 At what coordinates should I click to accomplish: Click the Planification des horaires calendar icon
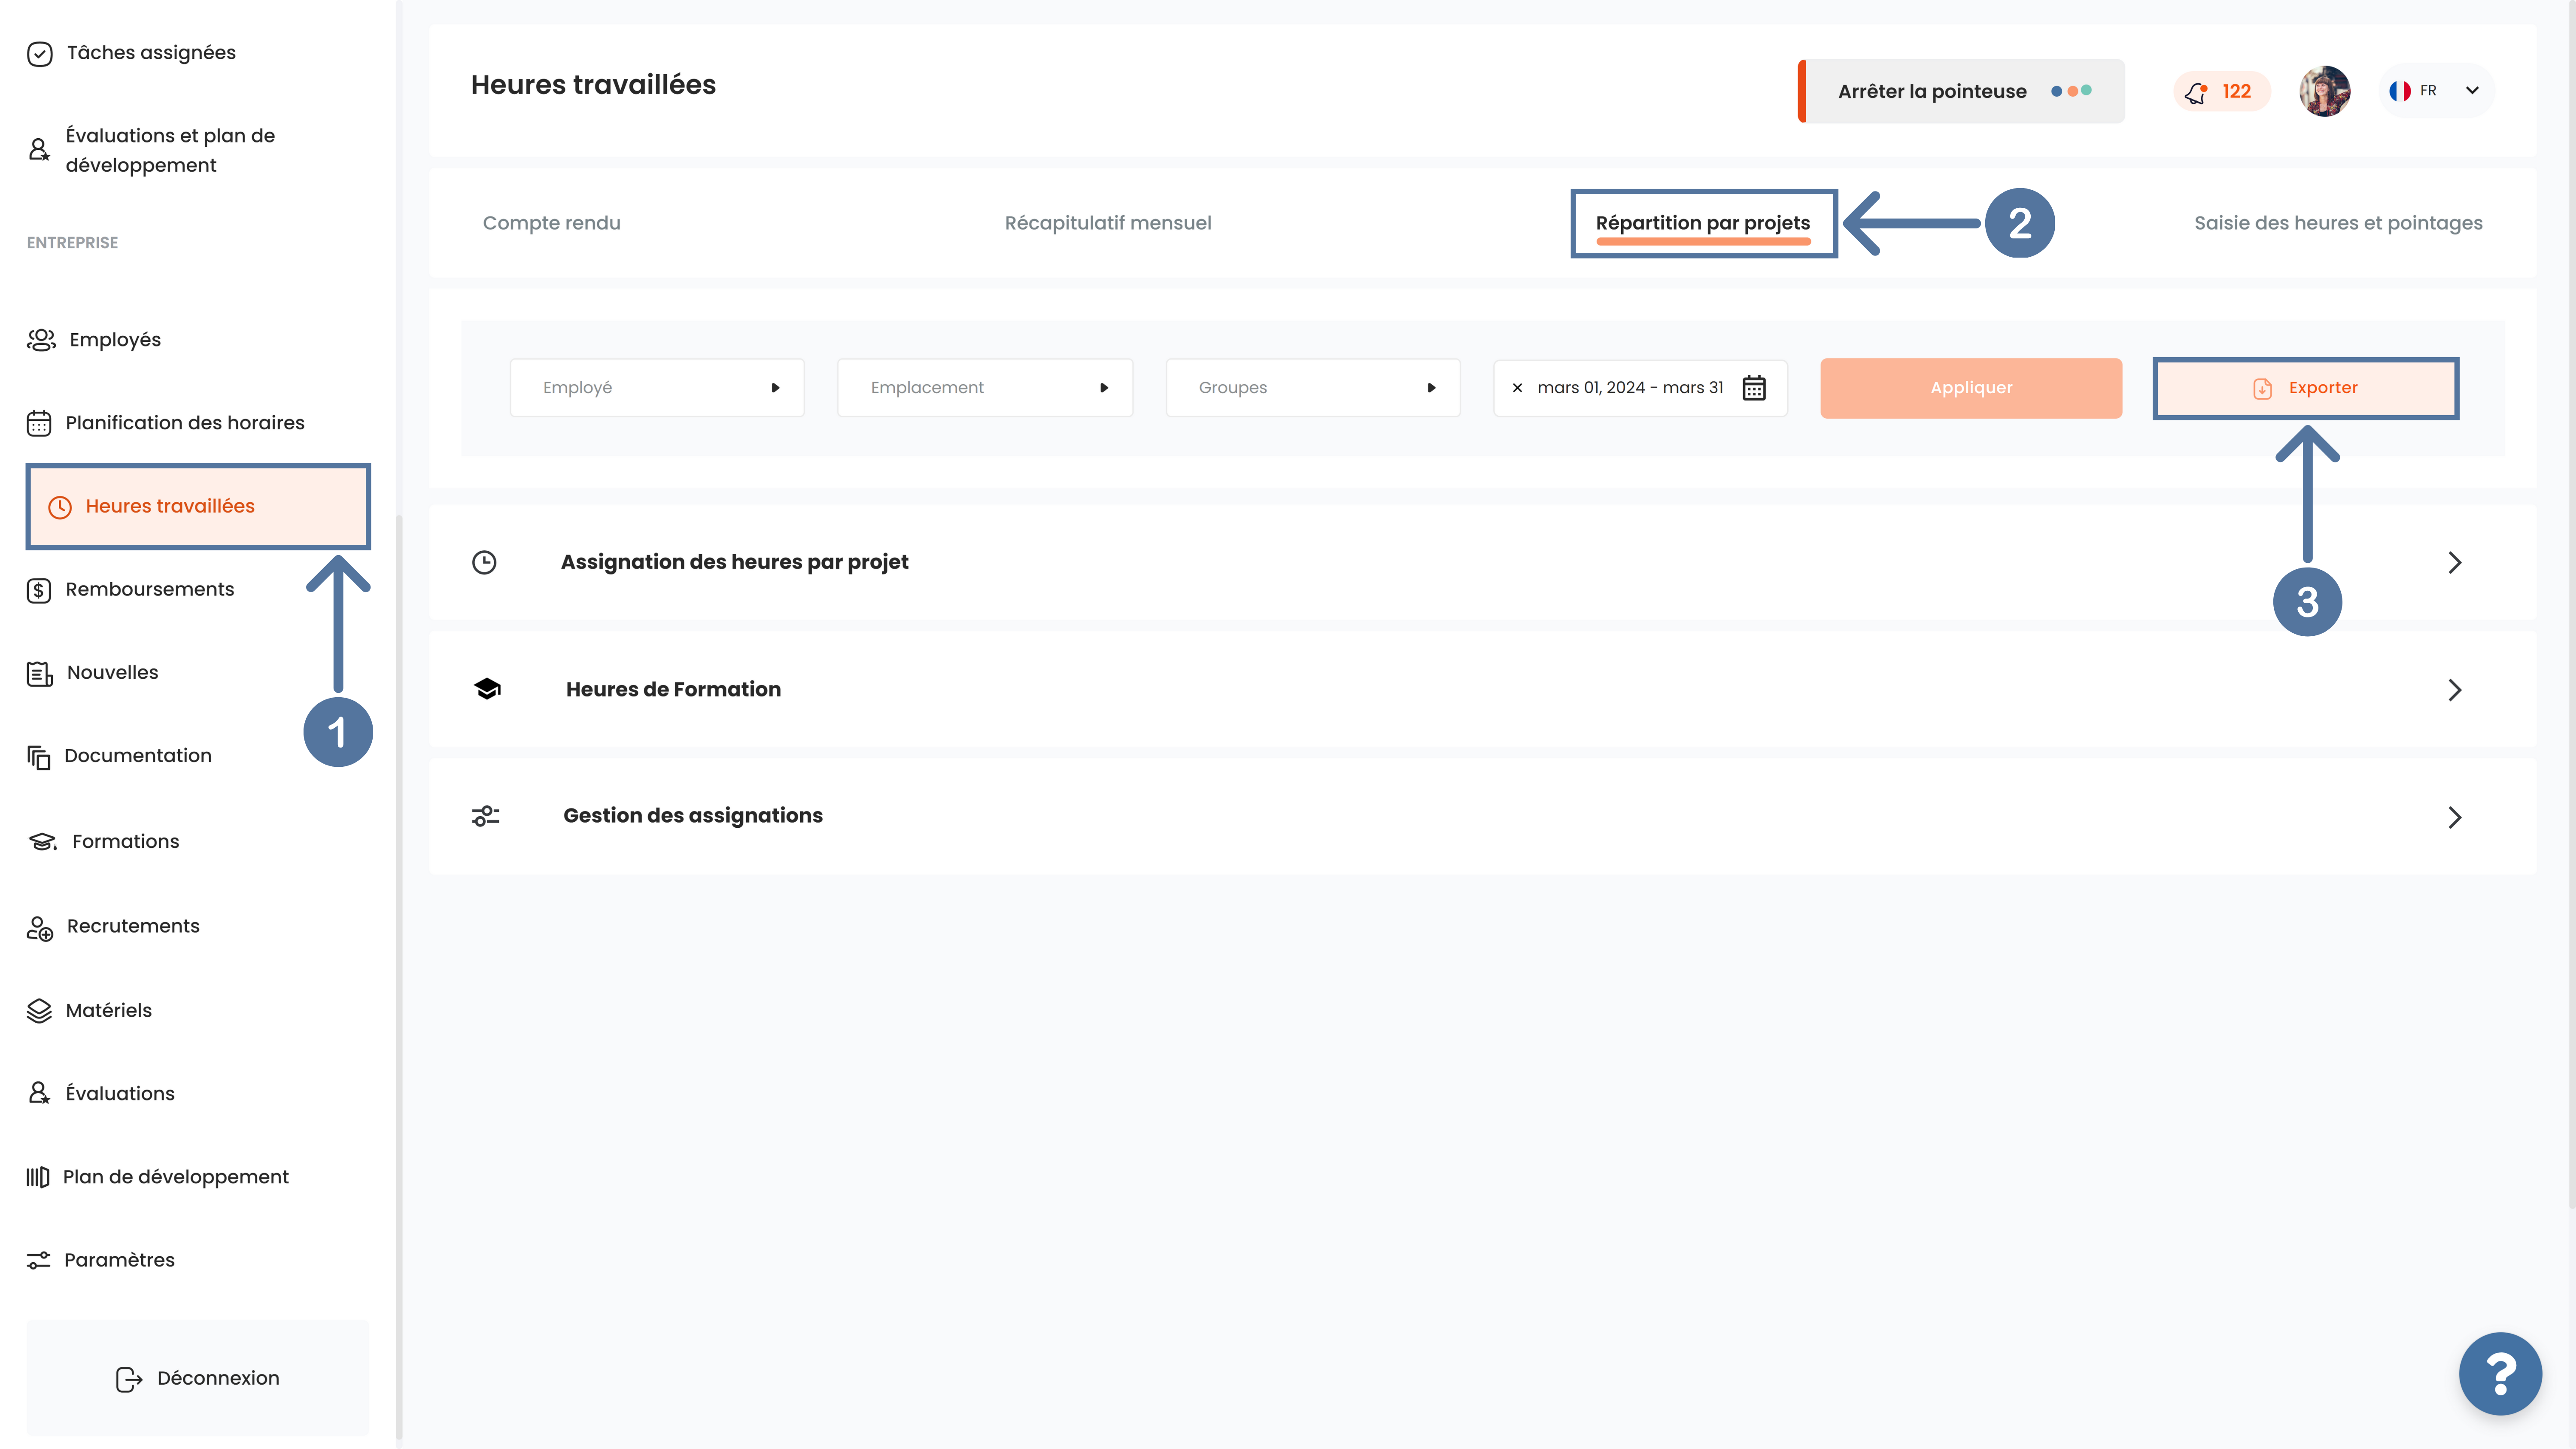pyautogui.click(x=39, y=423)
